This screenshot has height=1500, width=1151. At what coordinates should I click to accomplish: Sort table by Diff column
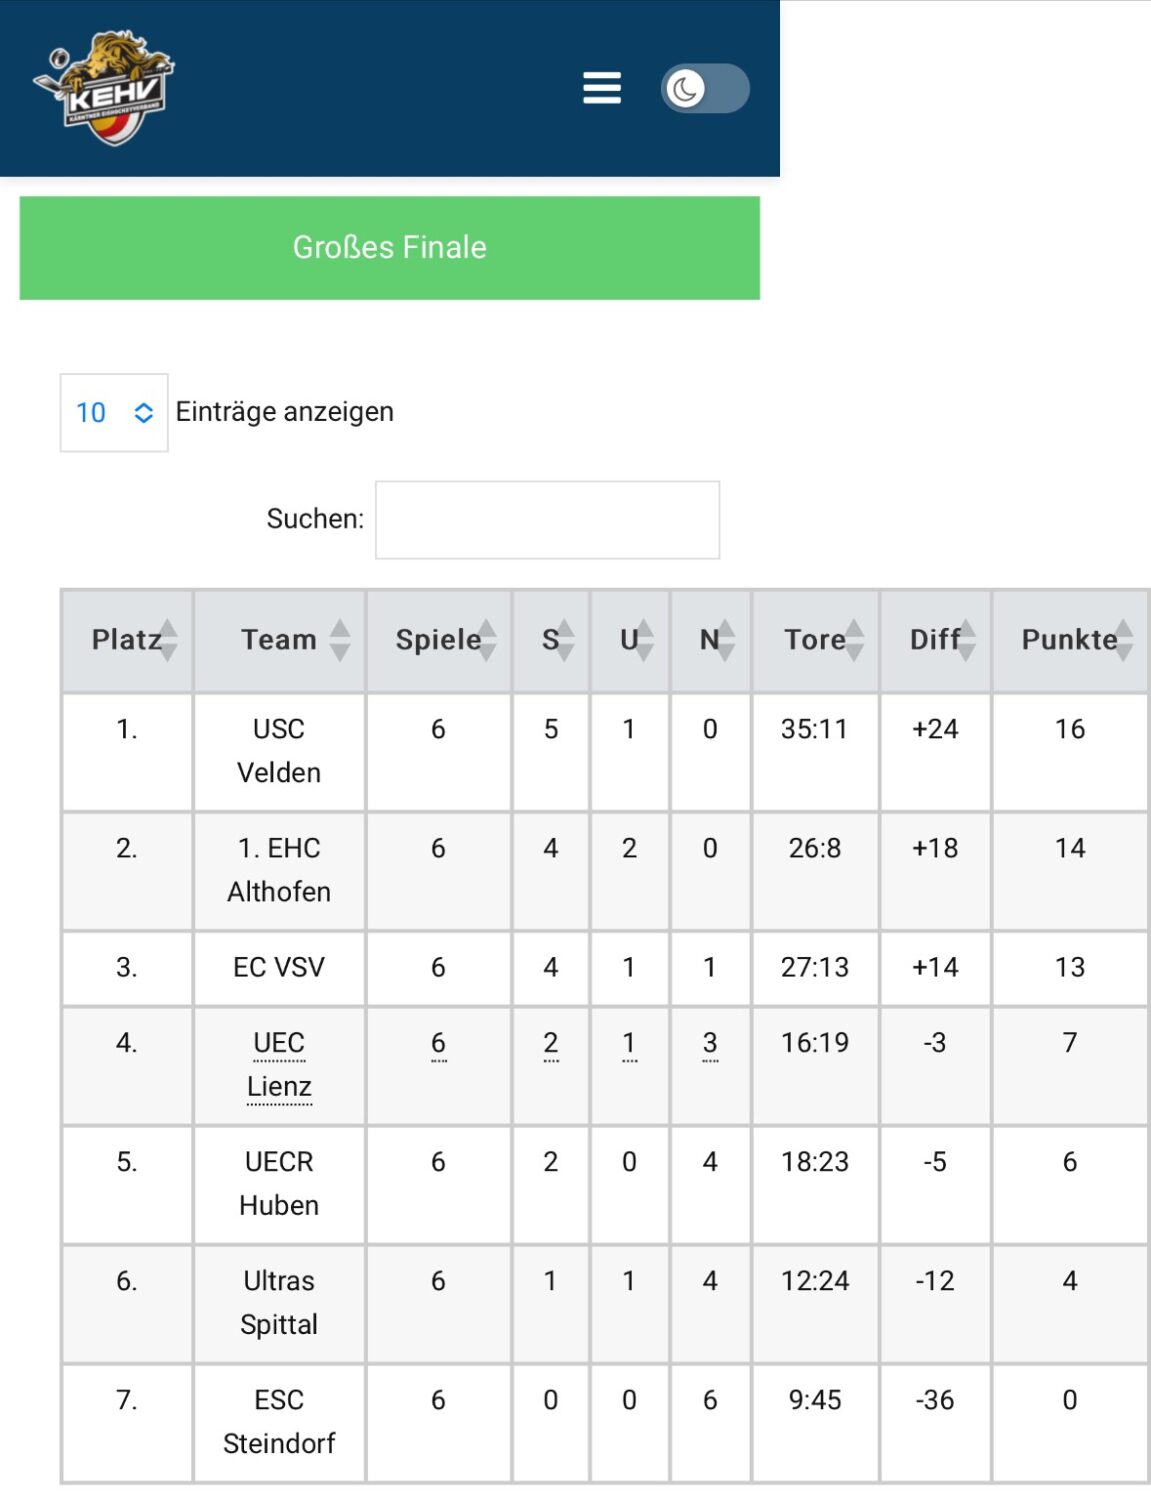pyautogui.click(x=936, y=640)
